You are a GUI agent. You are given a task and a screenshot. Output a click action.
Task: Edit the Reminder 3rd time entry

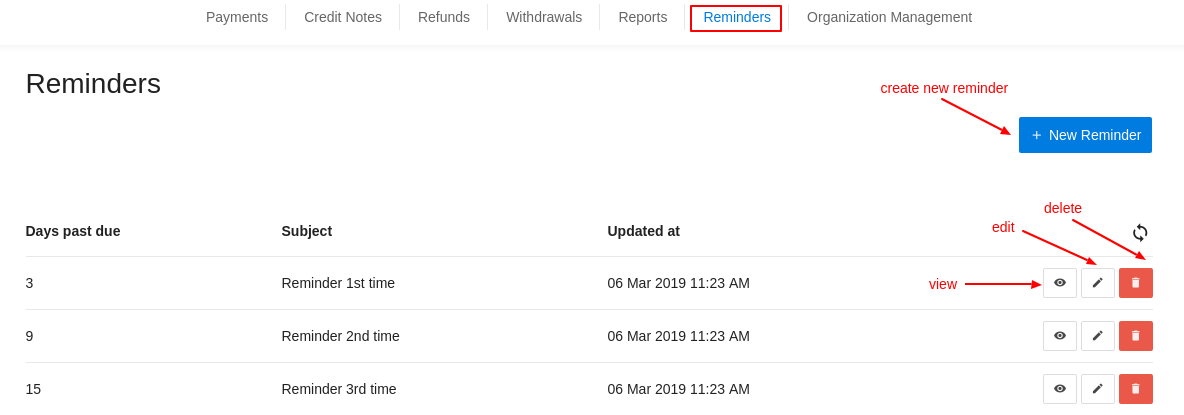click(x=1097, y=389)
